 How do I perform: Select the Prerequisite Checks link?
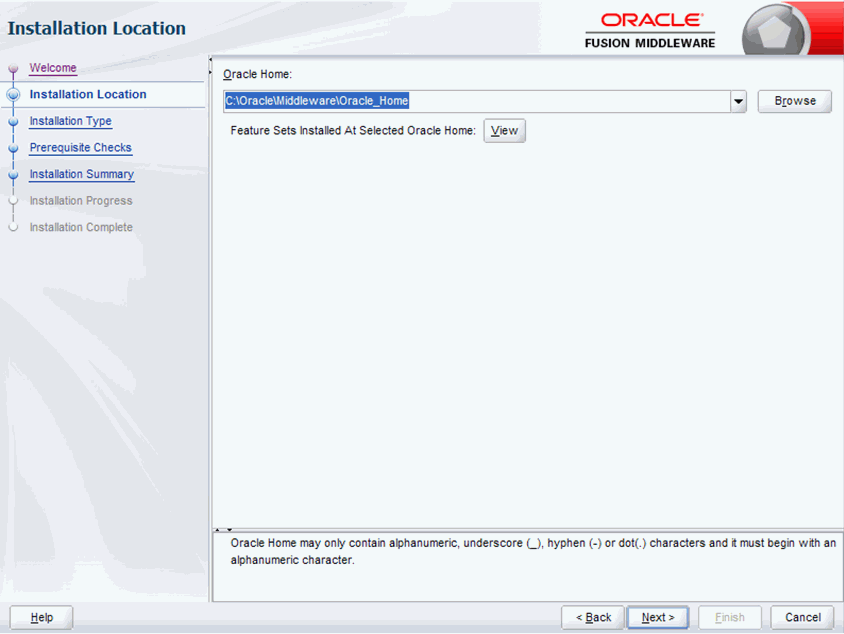point(80,148)
